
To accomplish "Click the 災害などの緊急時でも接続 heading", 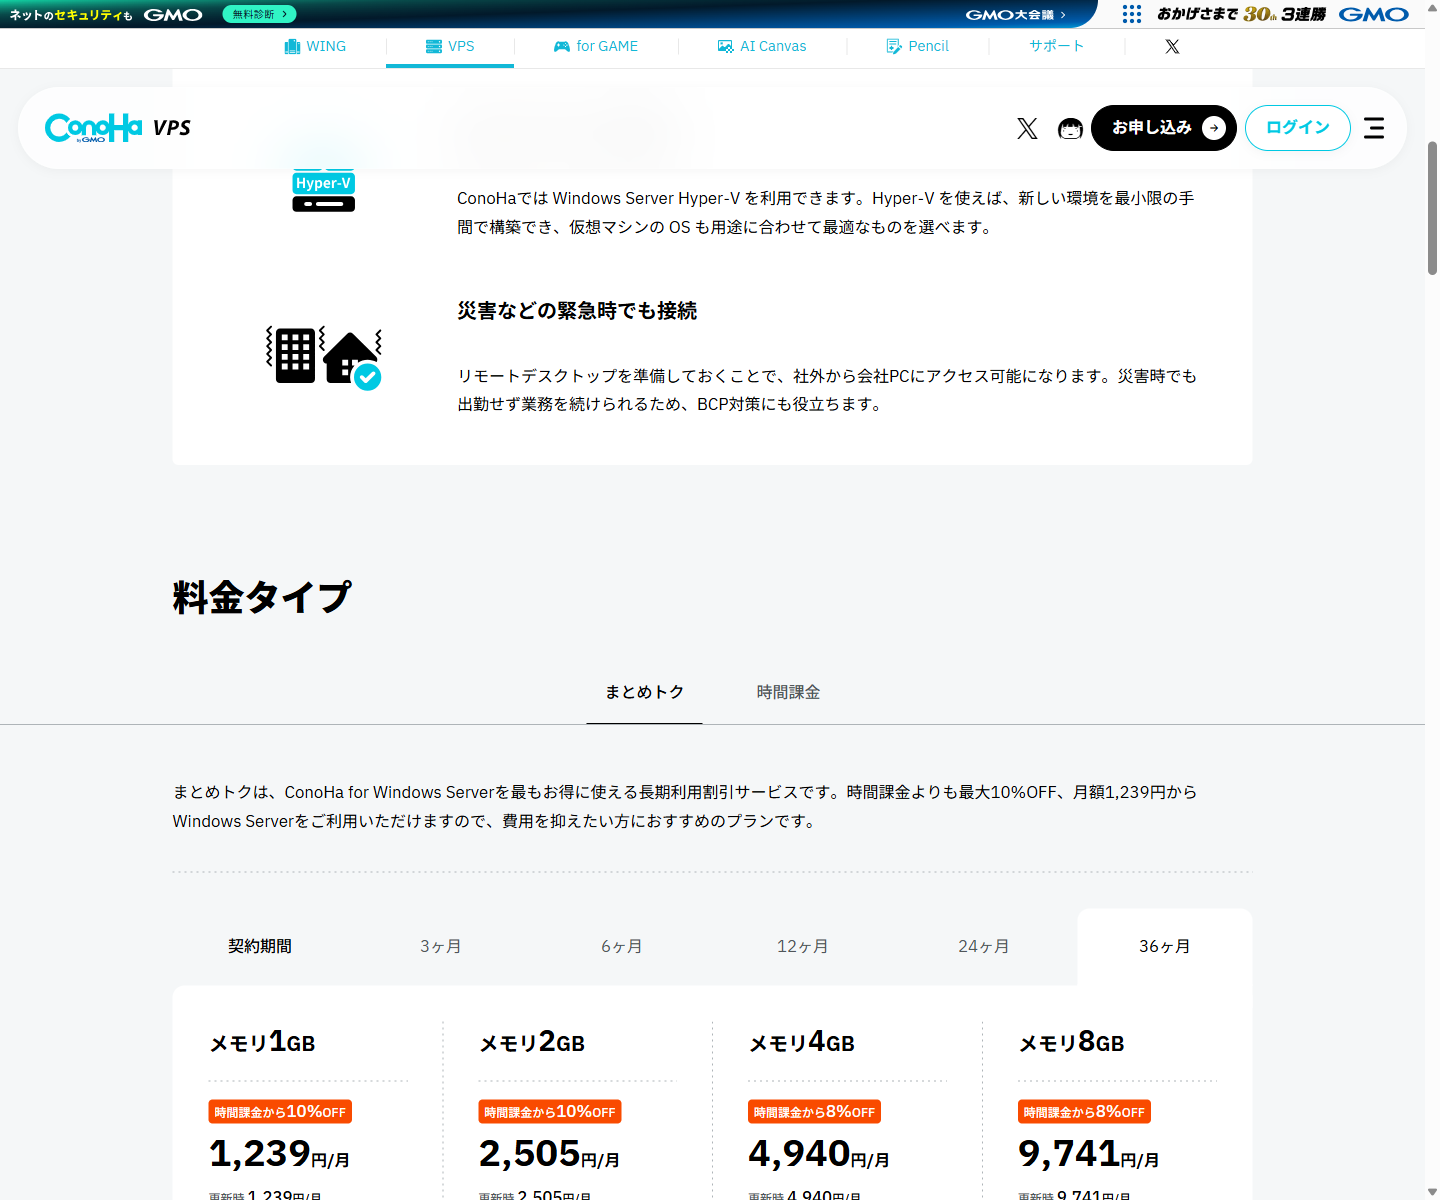I will pyautogui.click(x=577, y=311).
